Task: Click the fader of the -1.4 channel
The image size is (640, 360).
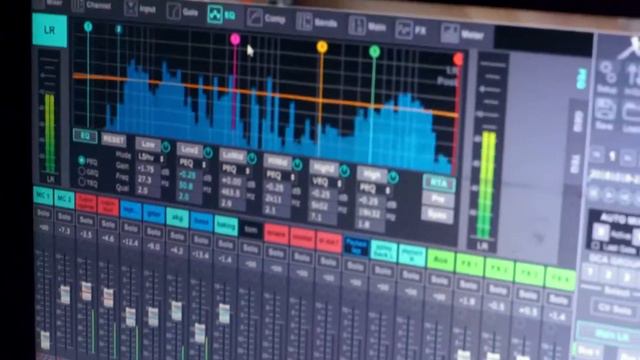Action: click(224, 313)
